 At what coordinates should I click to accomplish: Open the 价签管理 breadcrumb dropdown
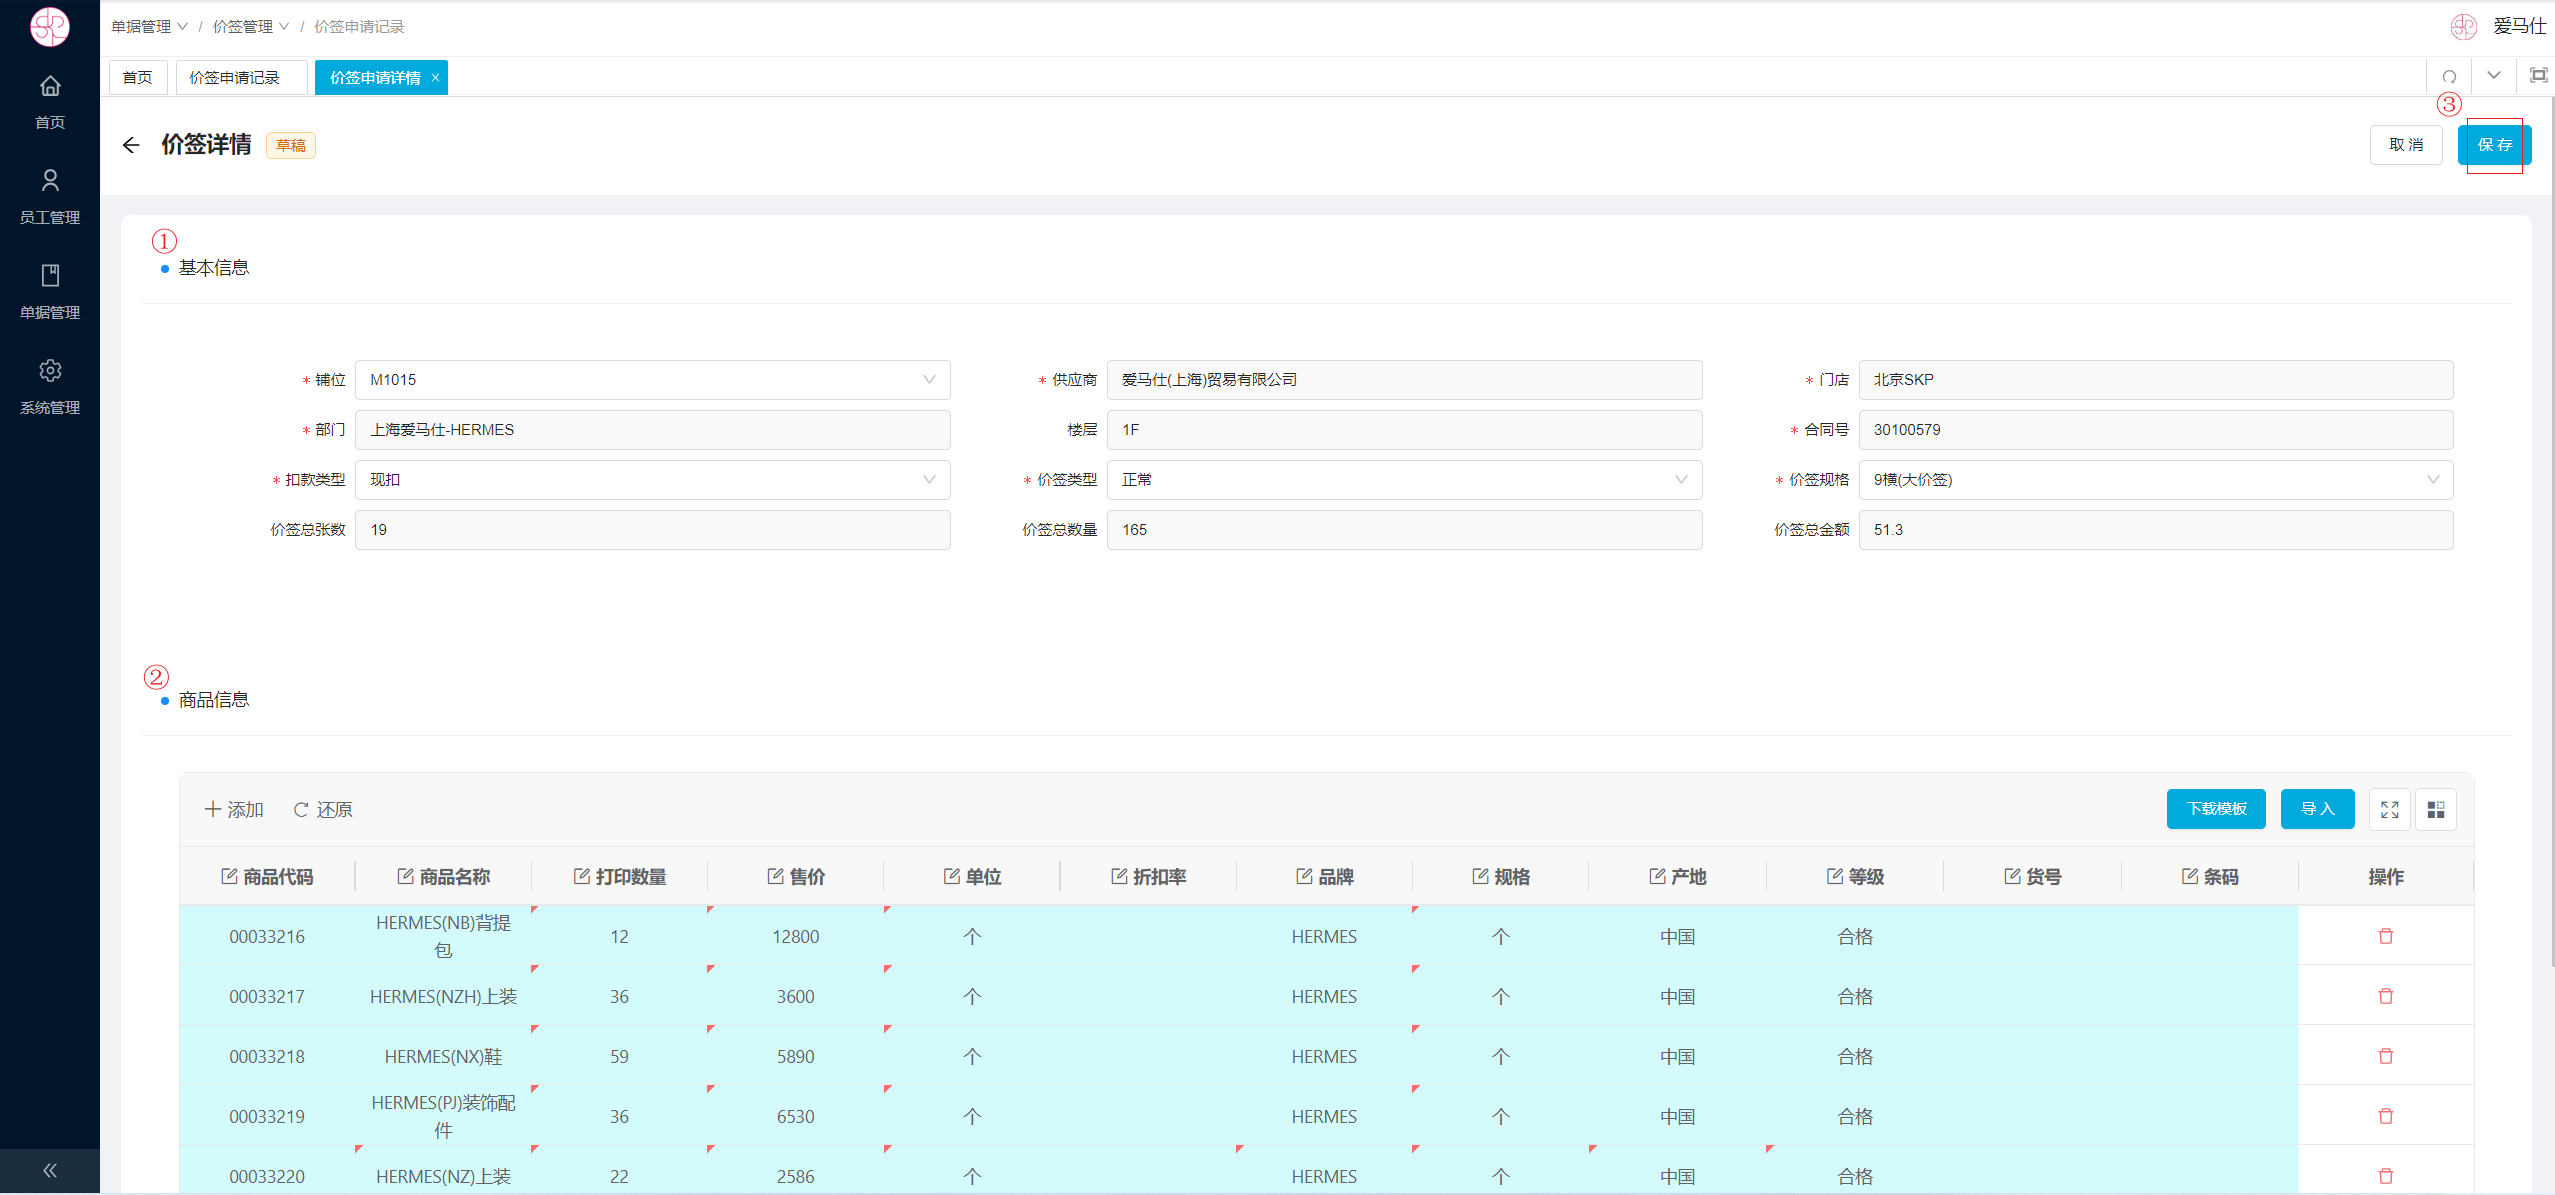[x=251, y=27]
